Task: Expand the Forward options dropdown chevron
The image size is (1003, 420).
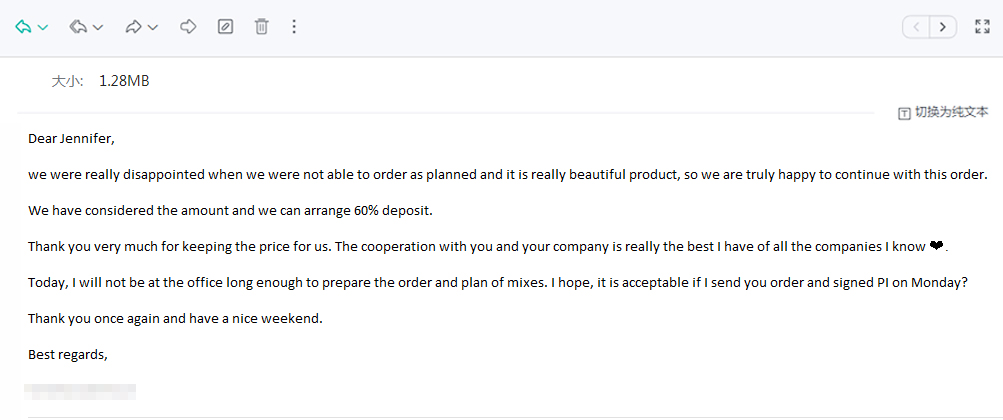Action: tap(153, 28)
